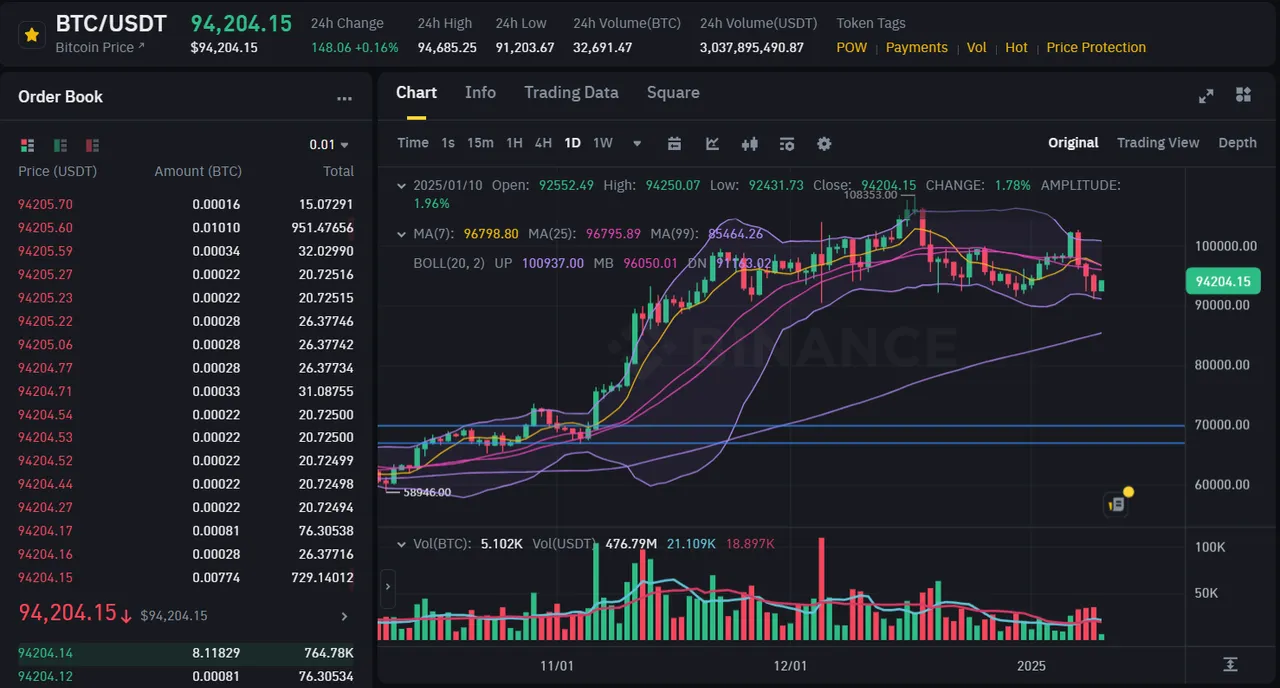This screenshot has height=688, width=1280.
Task: Collapse the Vol(BTC) indicator row
Action: coord(402,545)
